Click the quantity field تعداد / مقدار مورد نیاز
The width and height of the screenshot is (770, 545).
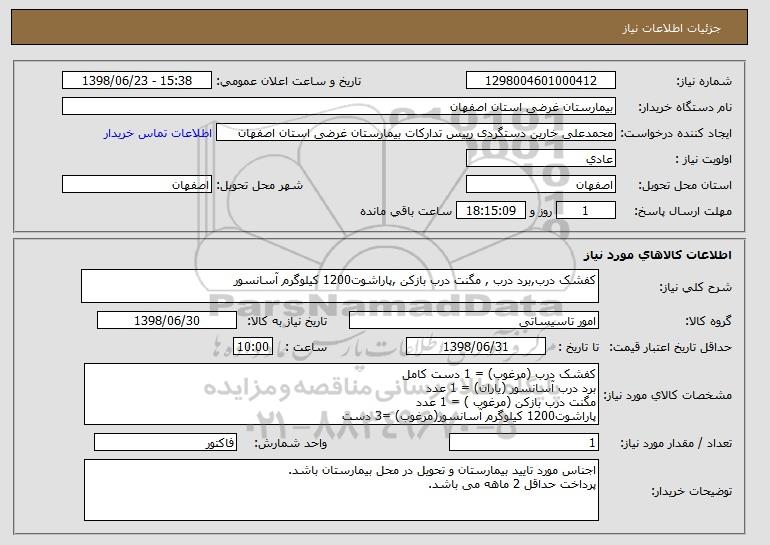524,443
